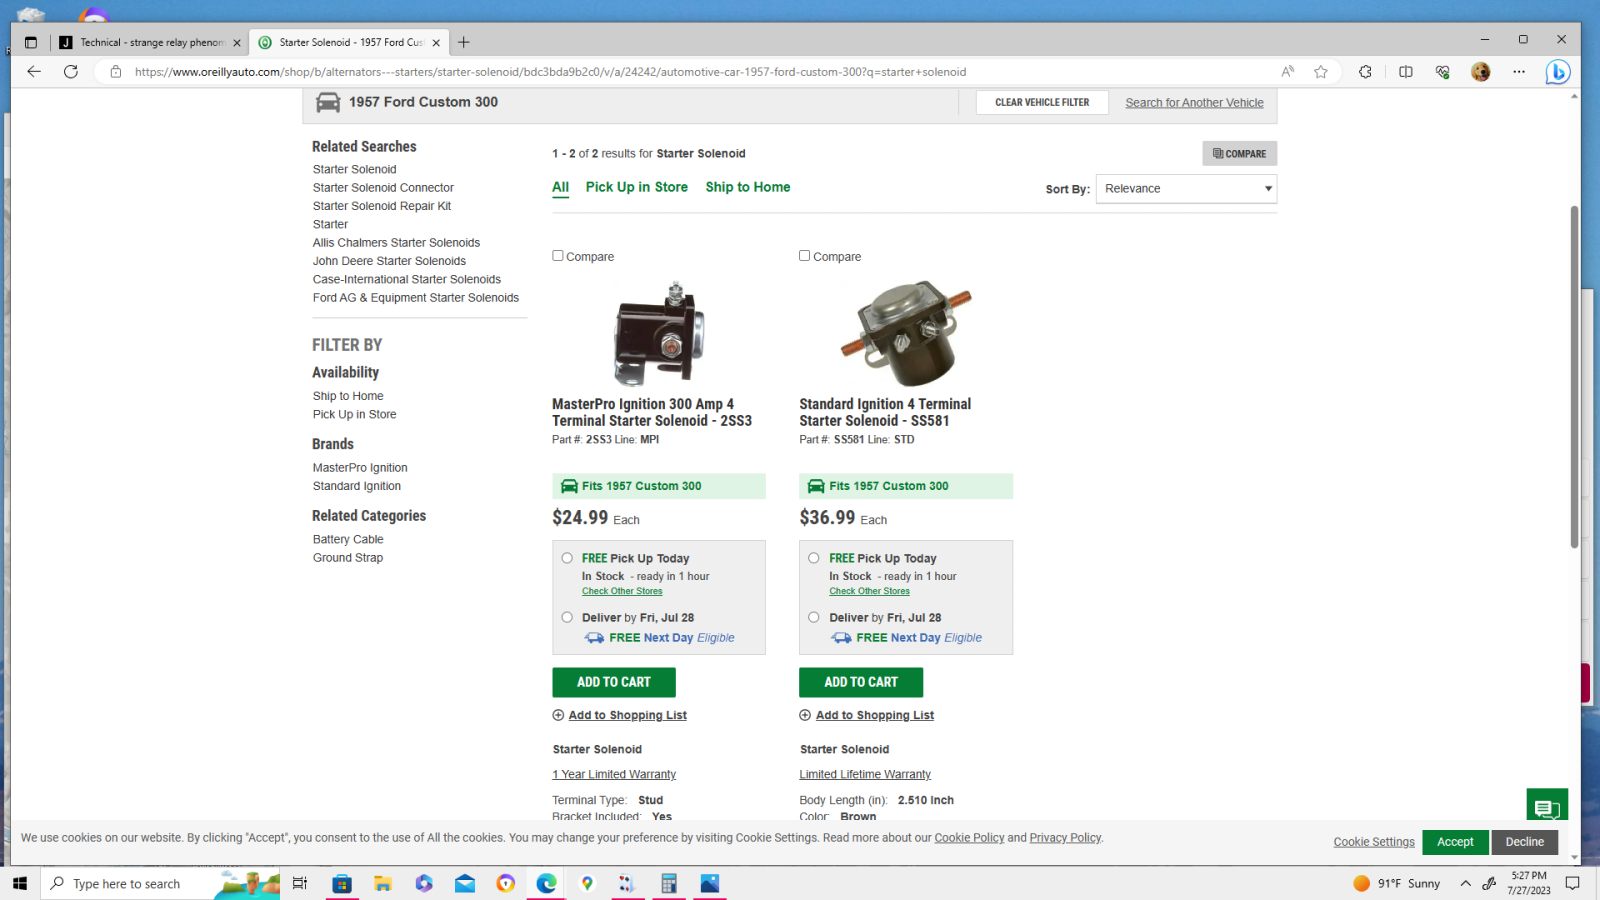View site information lock icon
Image resolution: width=1600 pixels, height=900 pixels.
(116, 72)
